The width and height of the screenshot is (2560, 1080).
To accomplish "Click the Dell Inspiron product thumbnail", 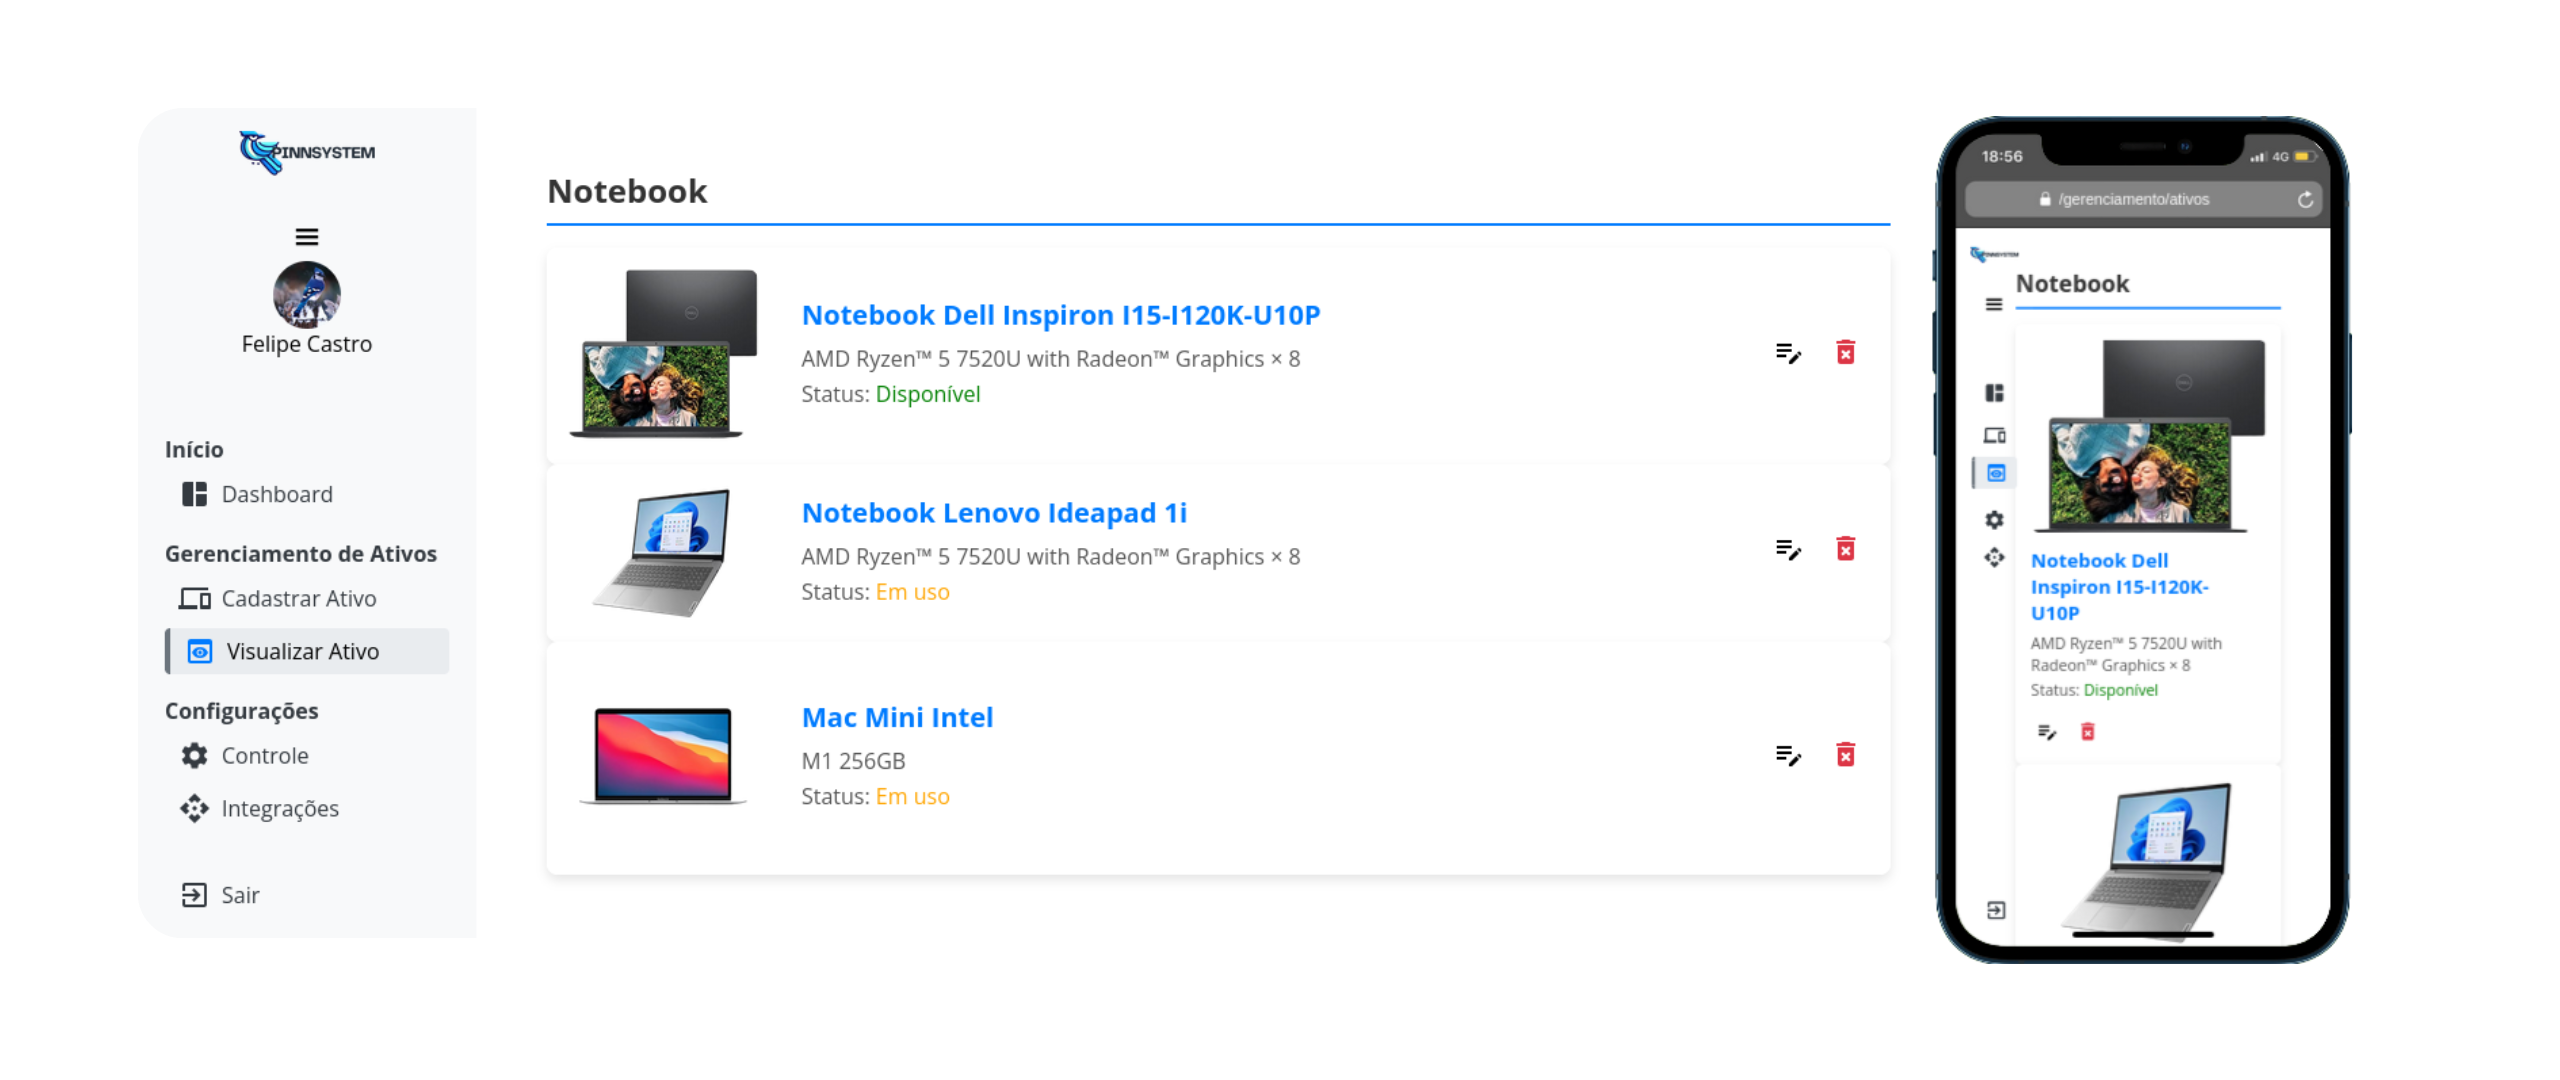I will coord(662,353).
